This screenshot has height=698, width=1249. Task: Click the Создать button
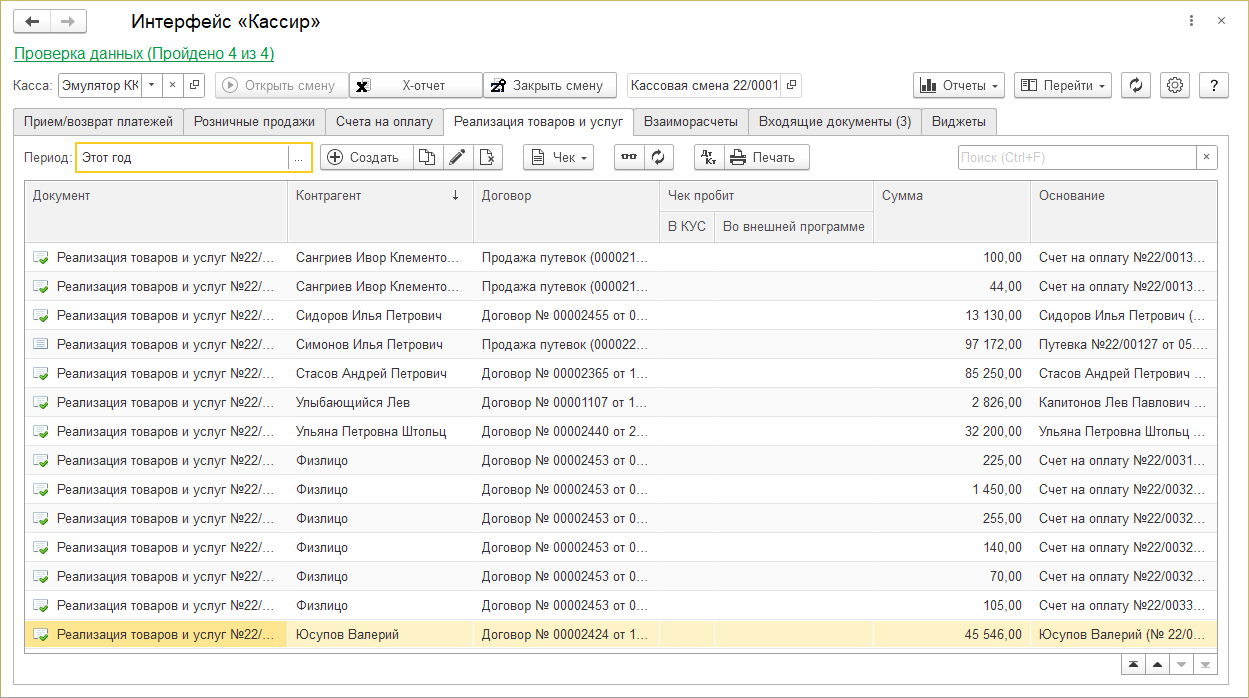point(366,157)
